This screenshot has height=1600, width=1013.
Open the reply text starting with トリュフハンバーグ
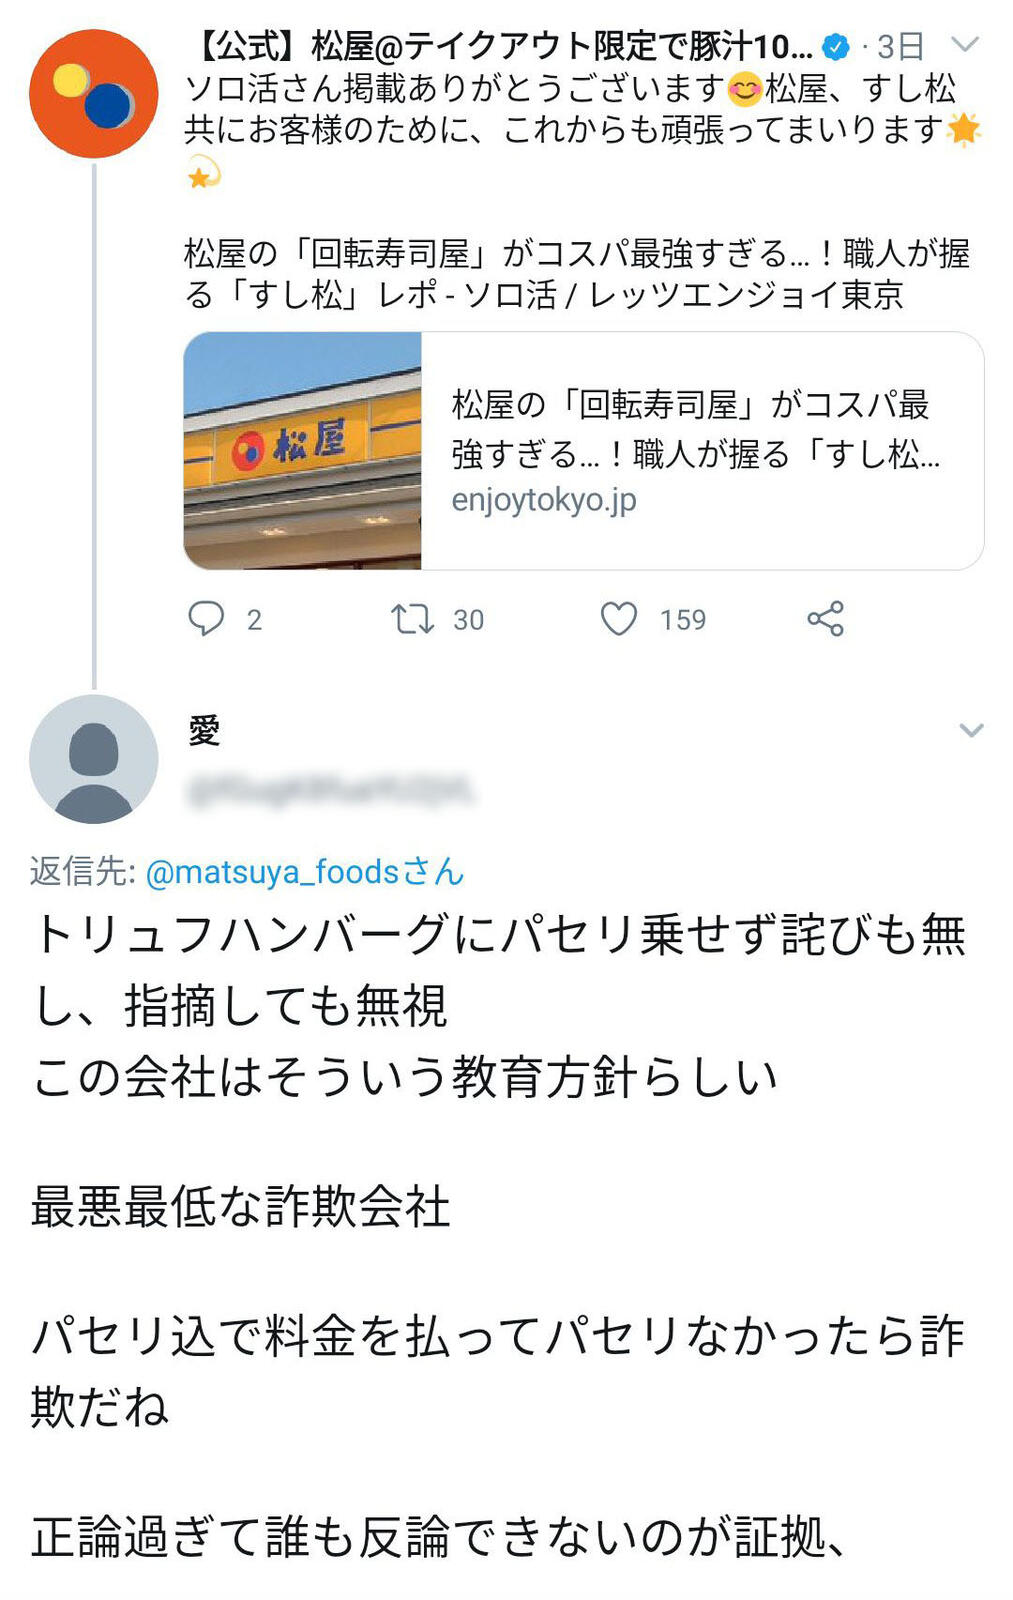(x=500, y=970)
